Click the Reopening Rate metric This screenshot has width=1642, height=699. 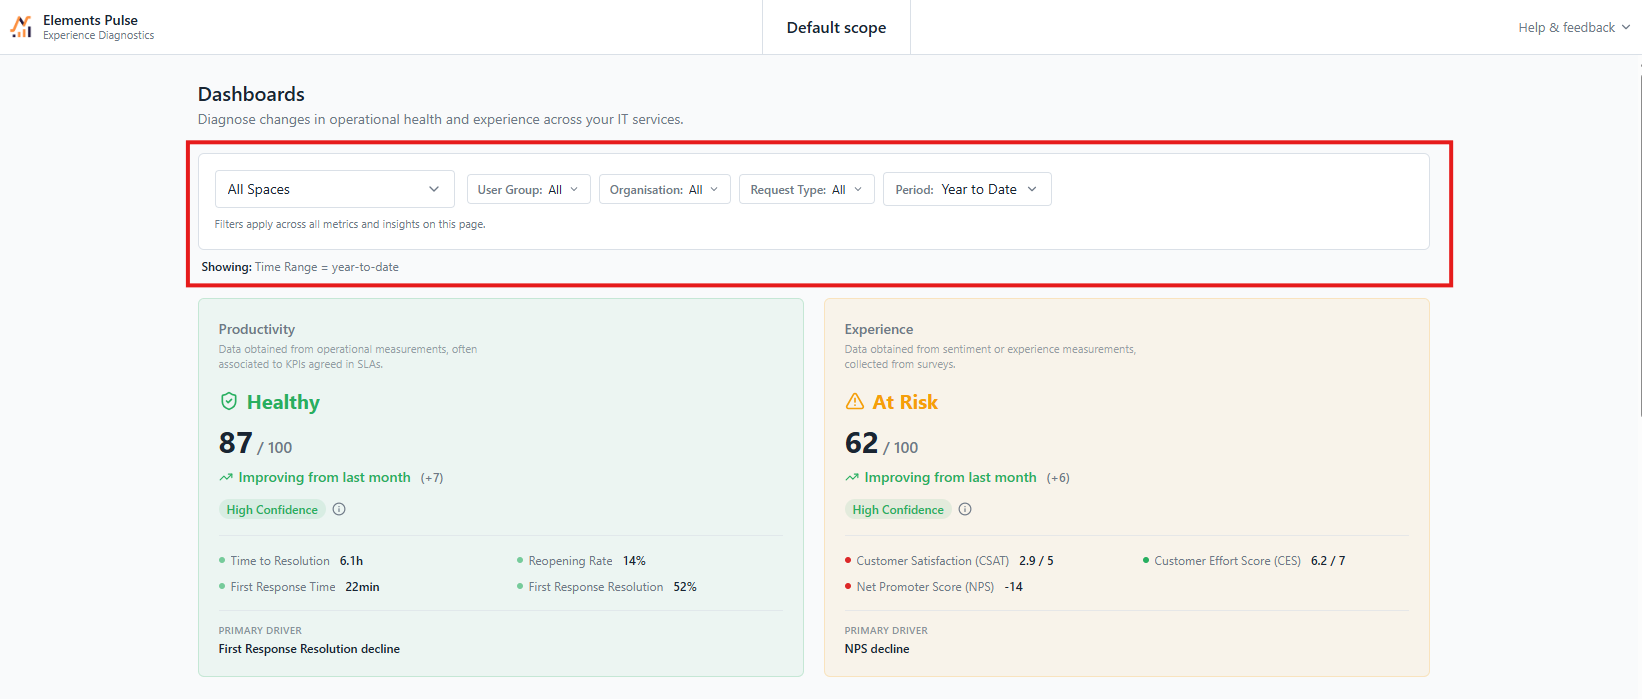(x=581, y=561)
